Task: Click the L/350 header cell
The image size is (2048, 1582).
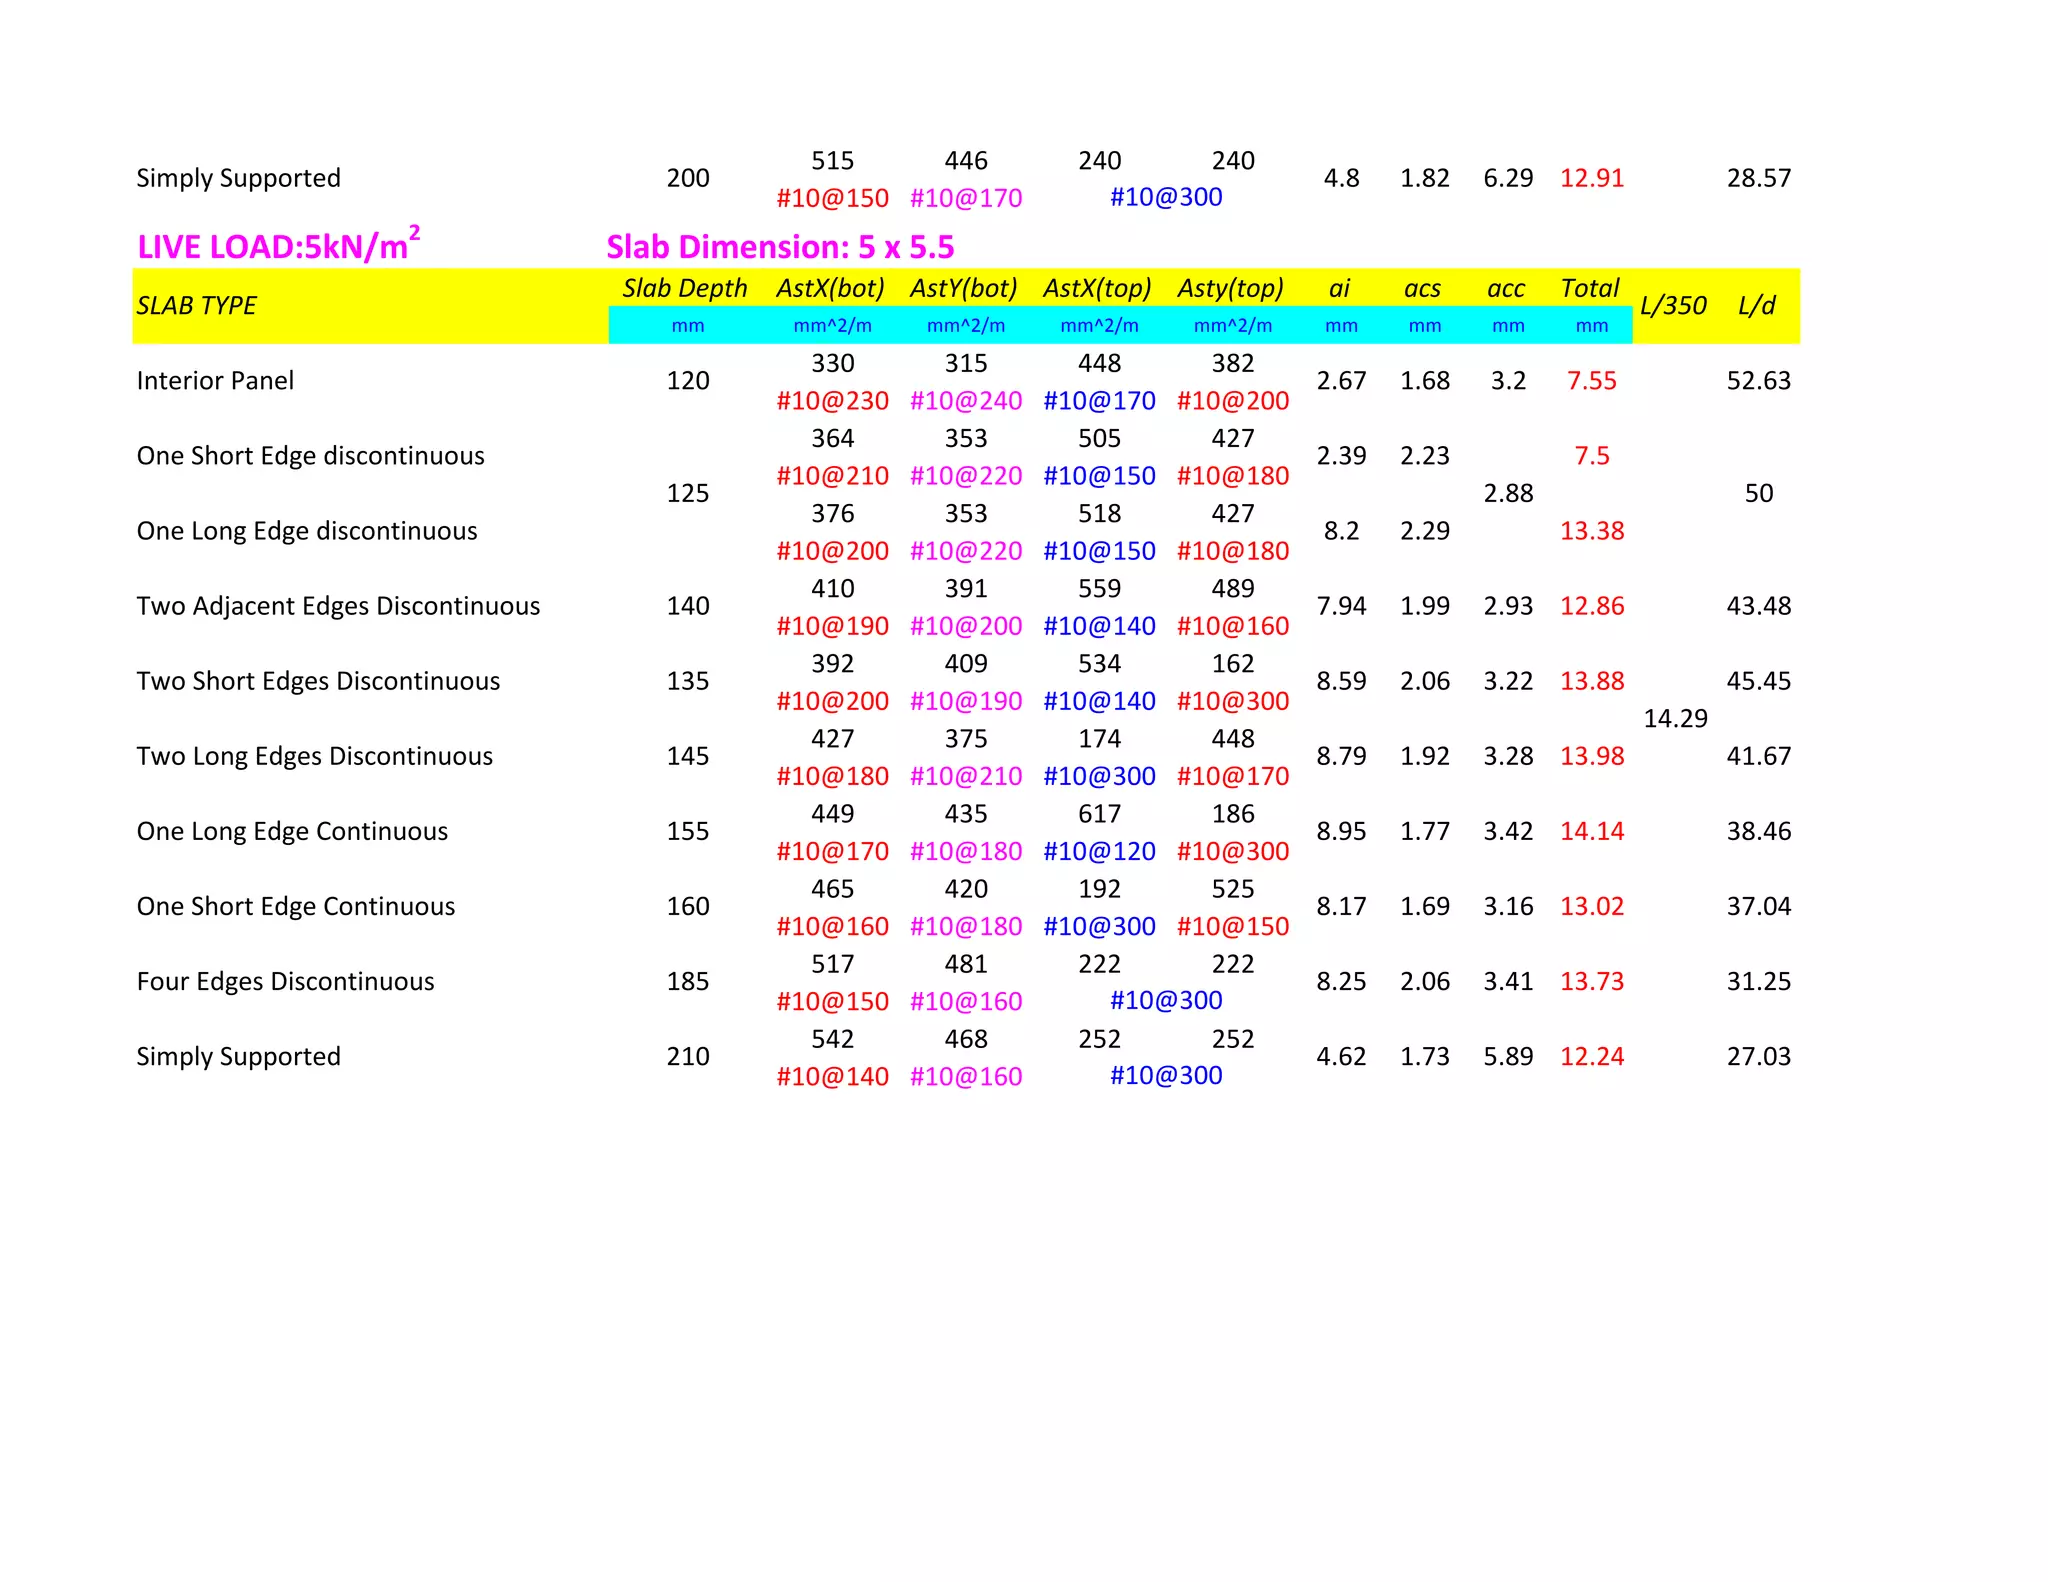Action: (x=1673, y=306)
